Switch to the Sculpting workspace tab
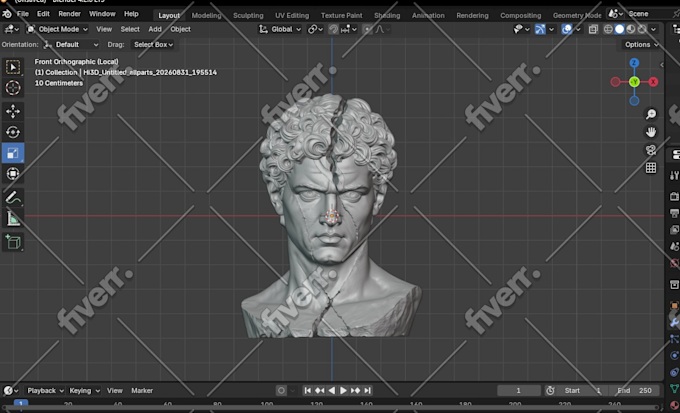The width and height of the screenshot is (680, 413). [248, 15]
